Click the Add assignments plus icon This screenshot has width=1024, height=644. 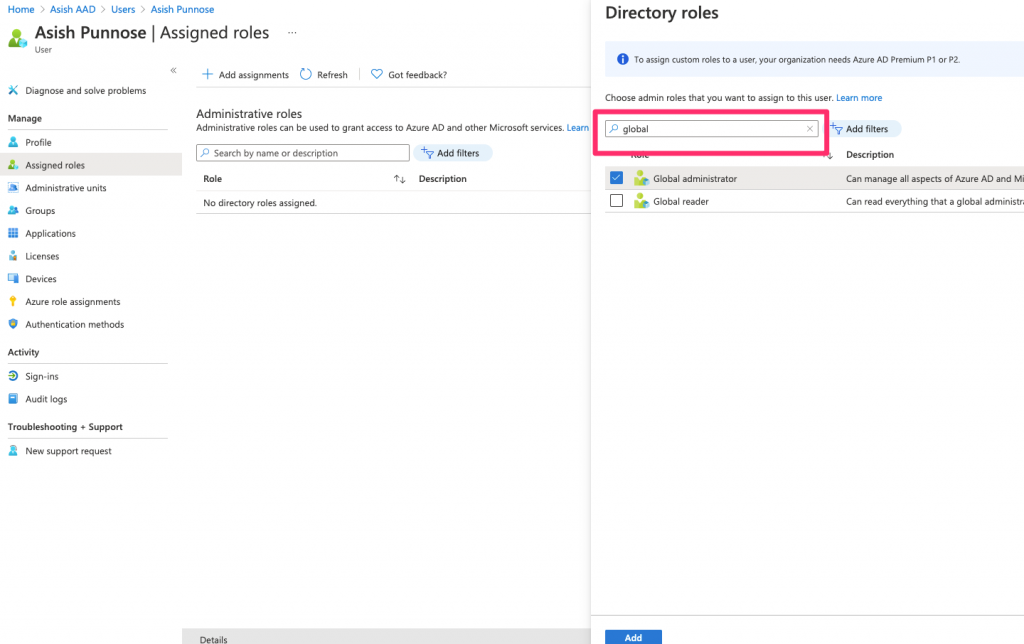(208, 74)
